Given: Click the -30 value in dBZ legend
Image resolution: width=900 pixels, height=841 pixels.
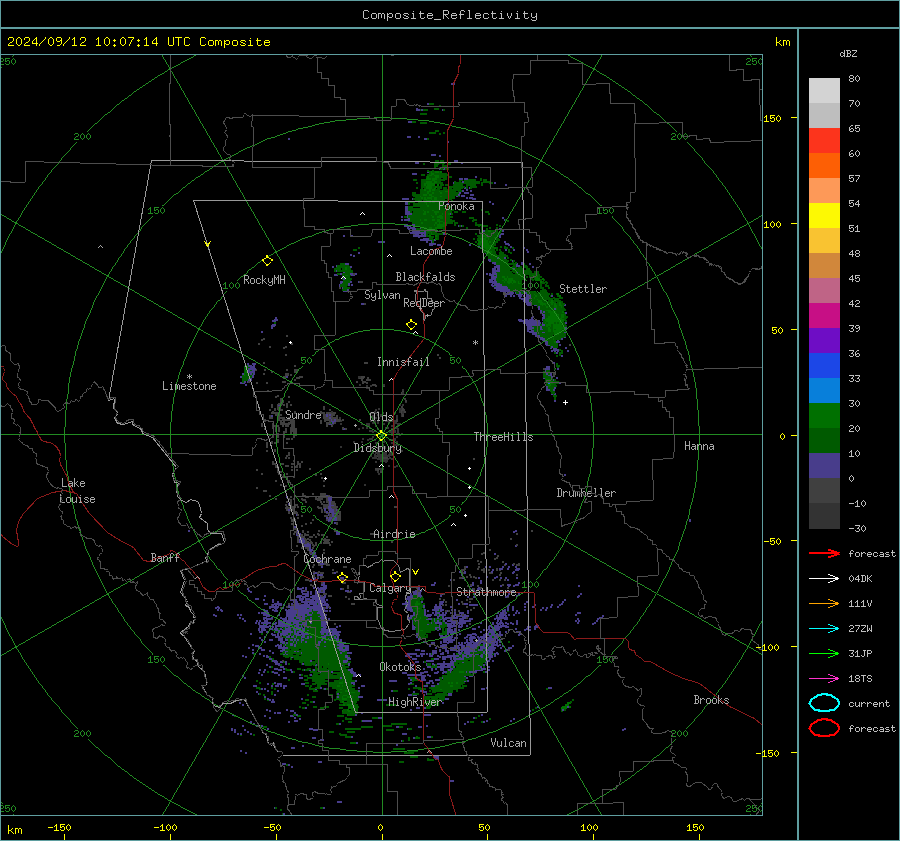Looking at the screenshot, I should [x=858, y=528].
